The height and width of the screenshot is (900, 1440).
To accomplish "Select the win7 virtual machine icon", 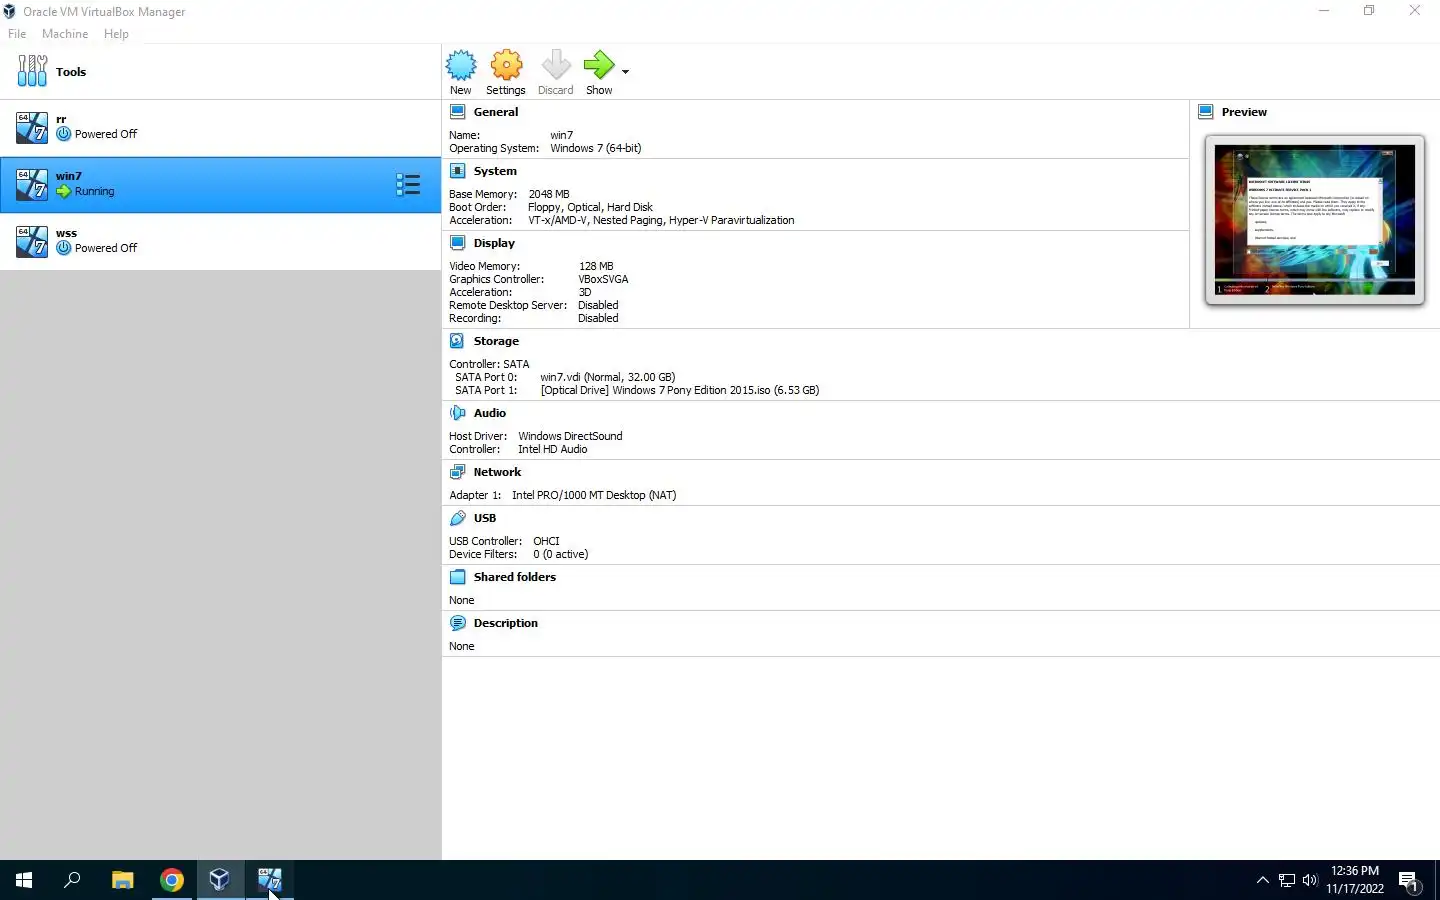I will [x=31, y=184].
